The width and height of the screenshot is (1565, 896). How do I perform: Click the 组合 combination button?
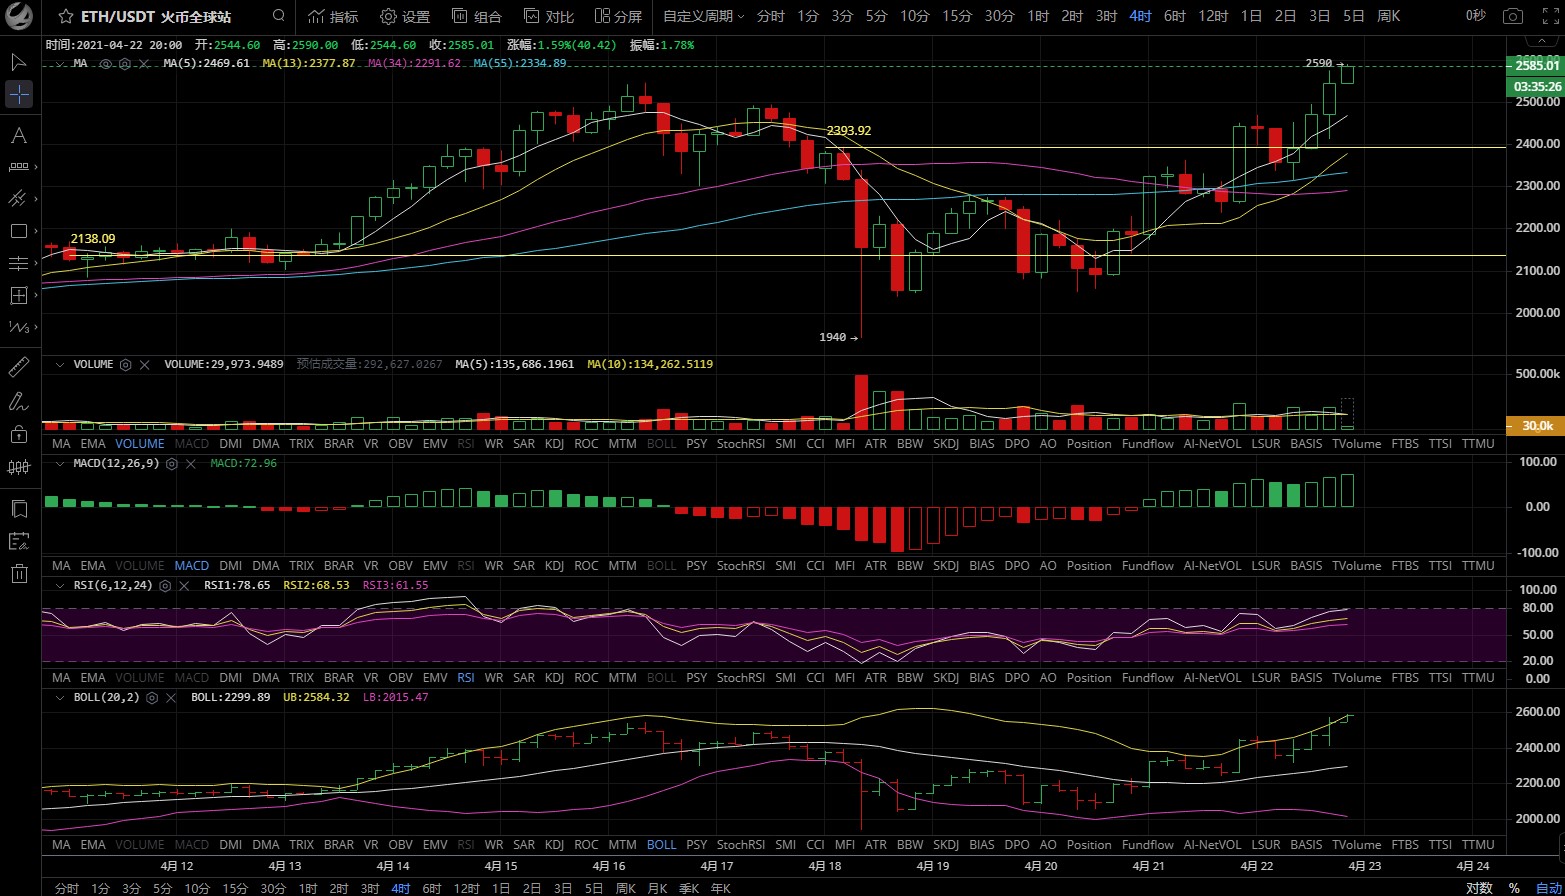pyautogui.click(x=477, y=16)
